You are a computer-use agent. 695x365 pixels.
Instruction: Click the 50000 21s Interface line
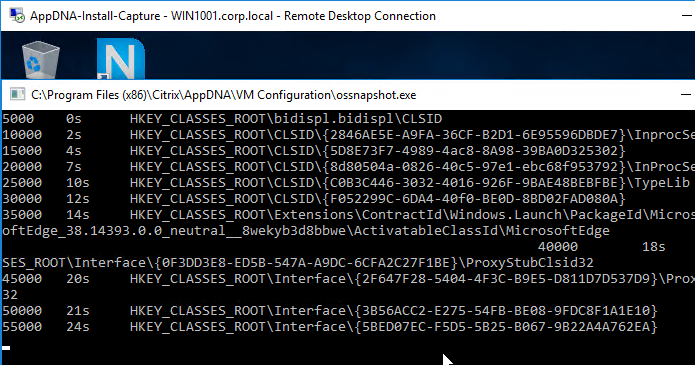[x=330, y=310]
